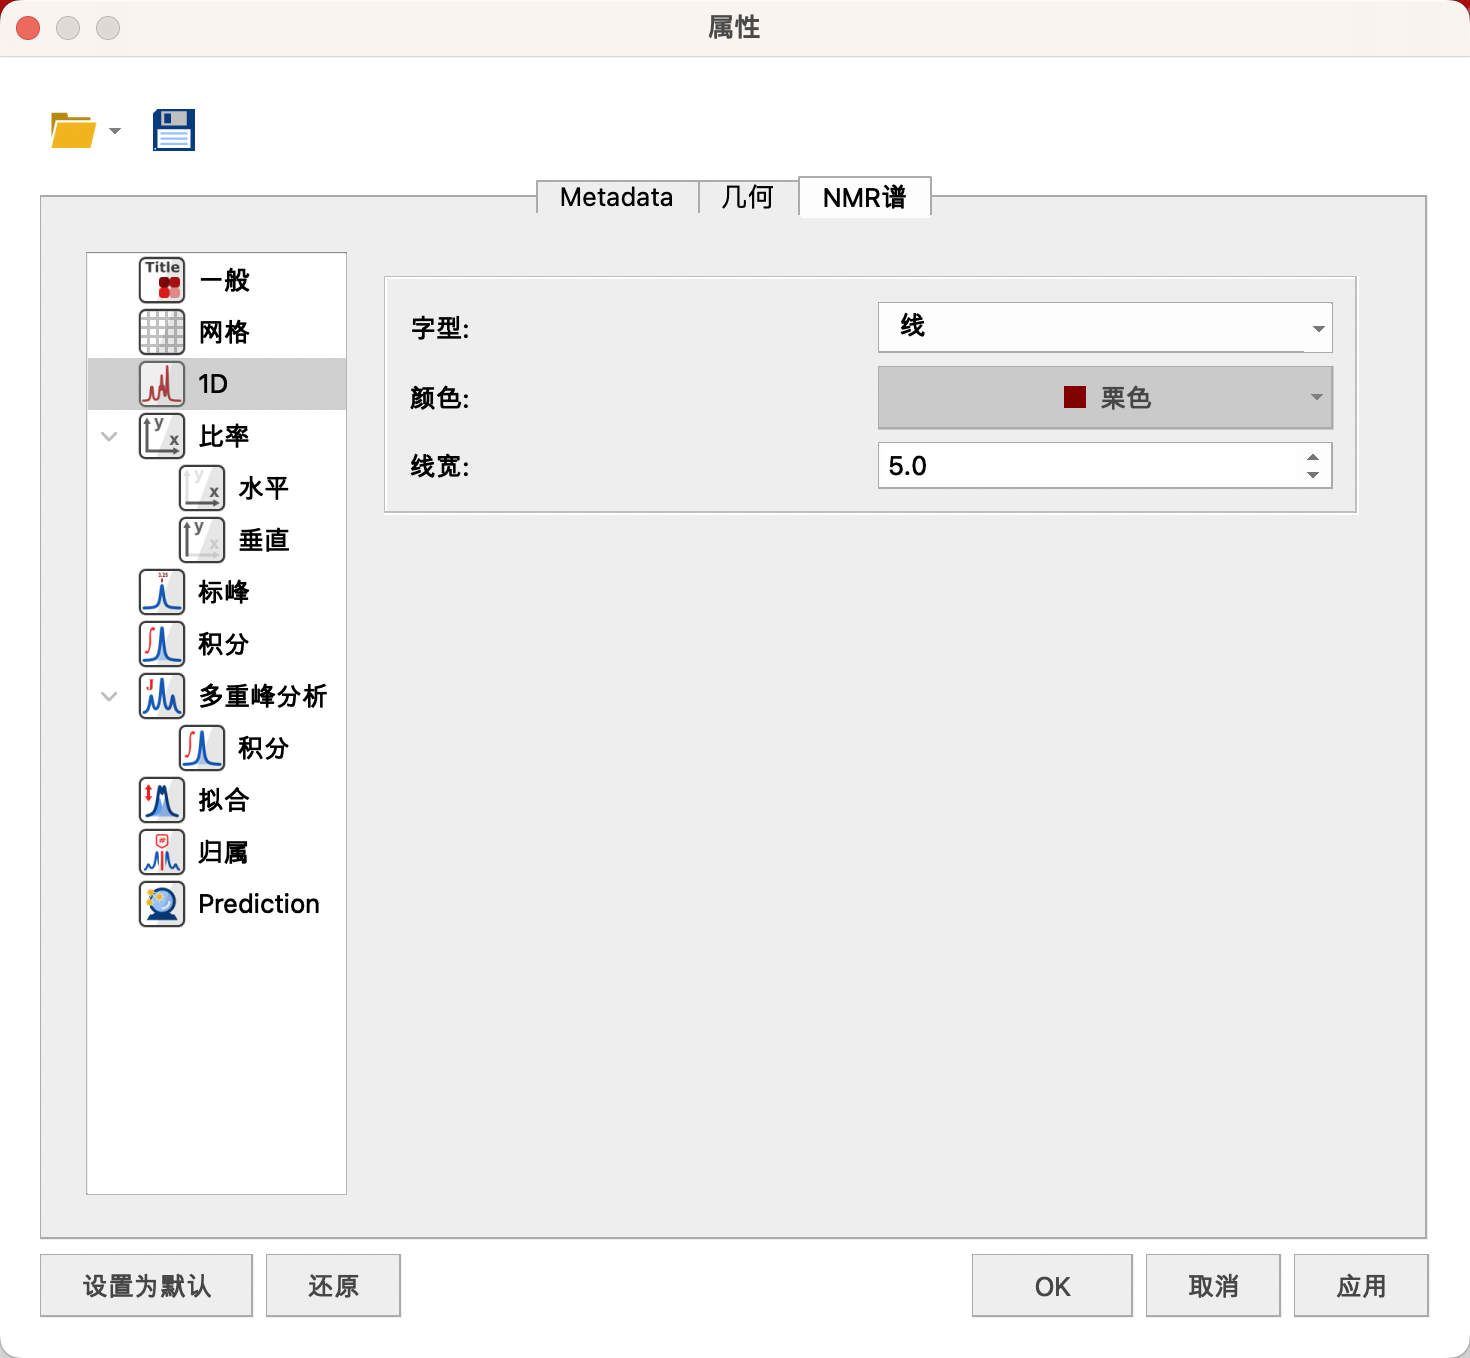The width and height of the screenshot is (1470, 1358).
Task: Click the blue floppy disk save icon
Action: point(174,130)
